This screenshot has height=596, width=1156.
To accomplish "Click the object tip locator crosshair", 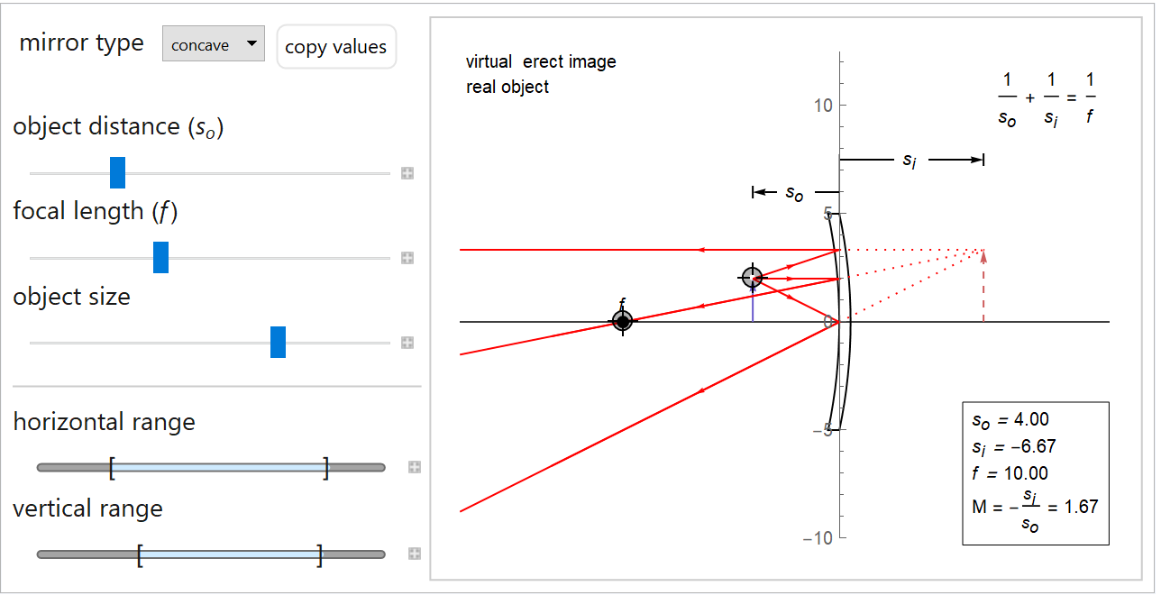I will 752,277.
